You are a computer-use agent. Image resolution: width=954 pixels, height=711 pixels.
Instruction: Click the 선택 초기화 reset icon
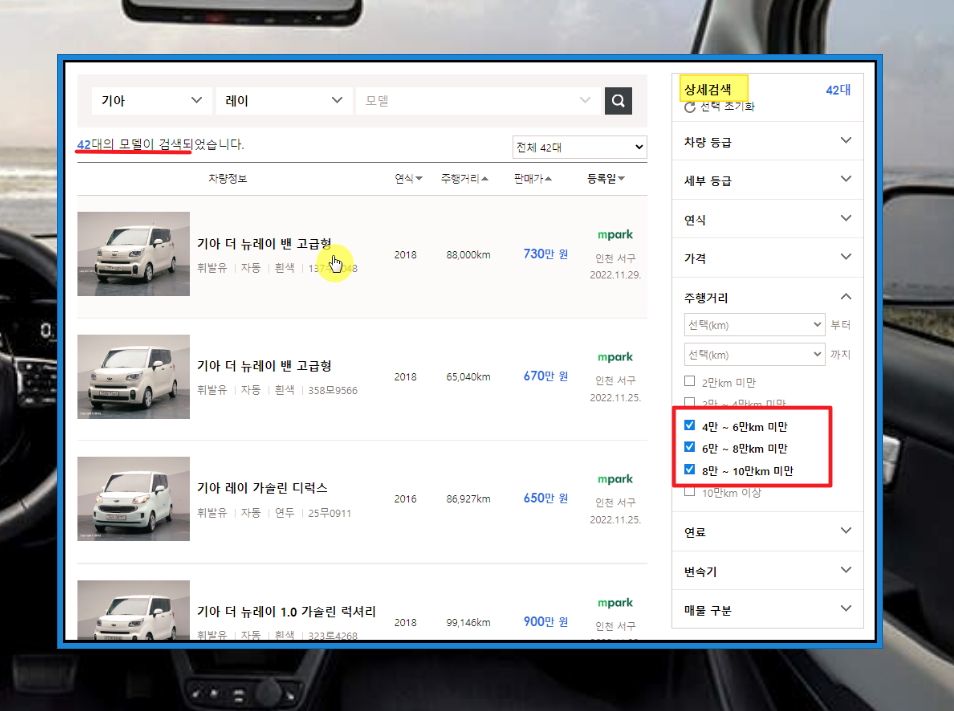coord(689,107)
